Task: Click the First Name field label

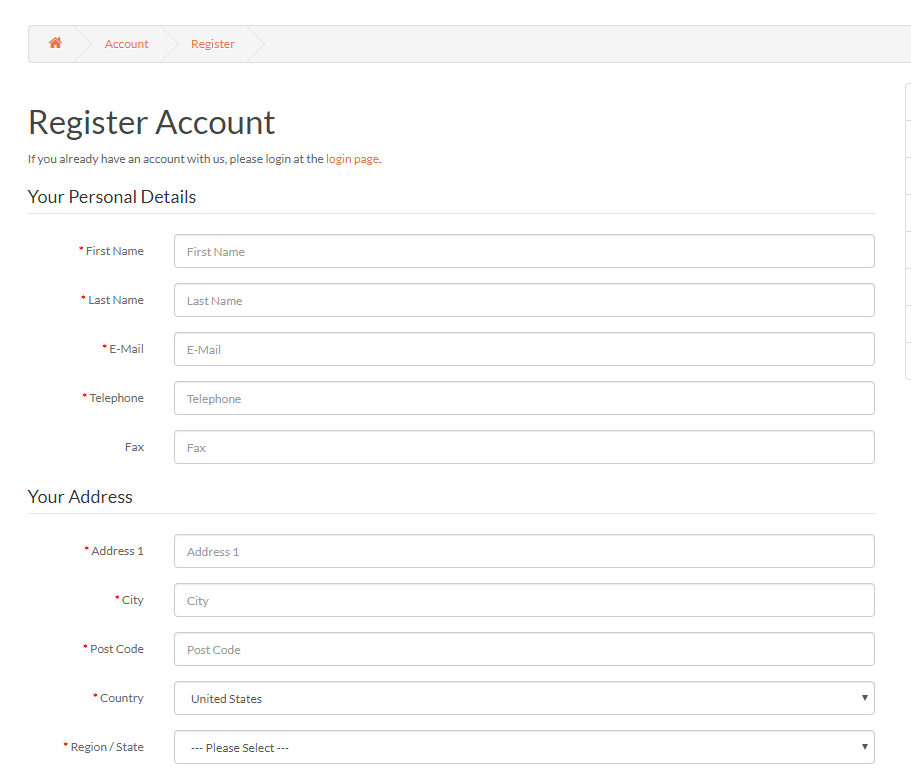Action: 114,251
